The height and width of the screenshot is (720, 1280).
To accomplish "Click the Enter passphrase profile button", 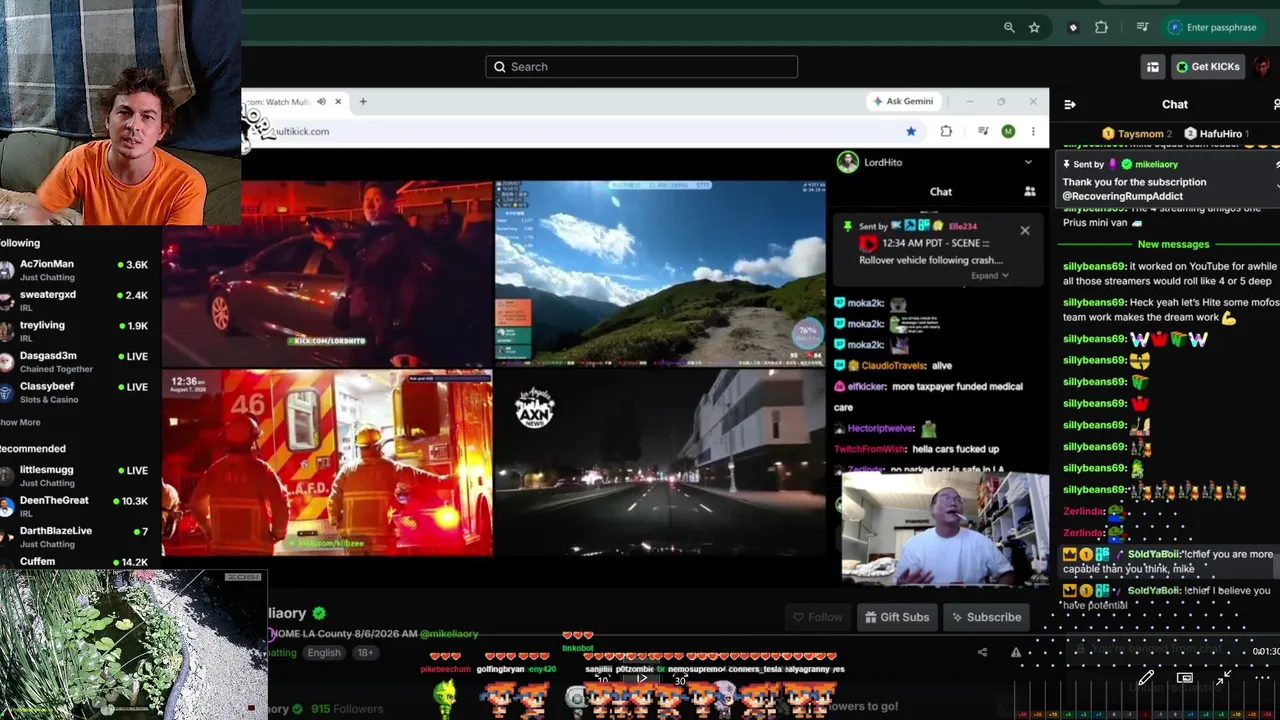I will (1212, 28).
